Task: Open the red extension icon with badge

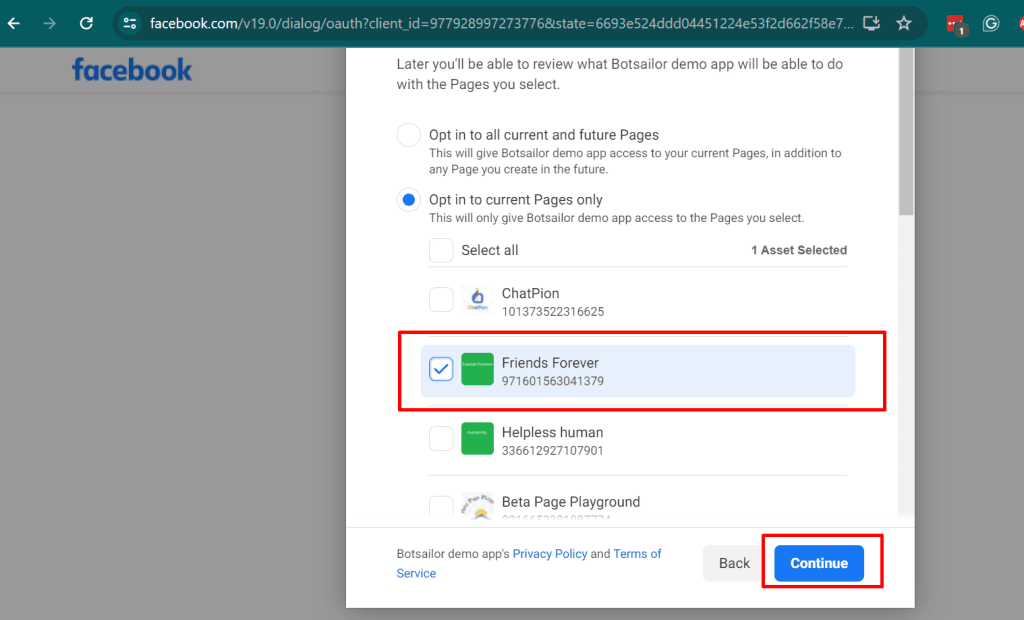Action: [x=956, y=24]
